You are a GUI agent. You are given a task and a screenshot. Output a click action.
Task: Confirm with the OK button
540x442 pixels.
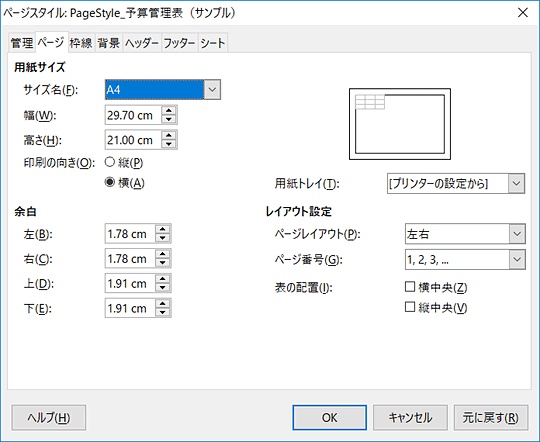(330, 418)
